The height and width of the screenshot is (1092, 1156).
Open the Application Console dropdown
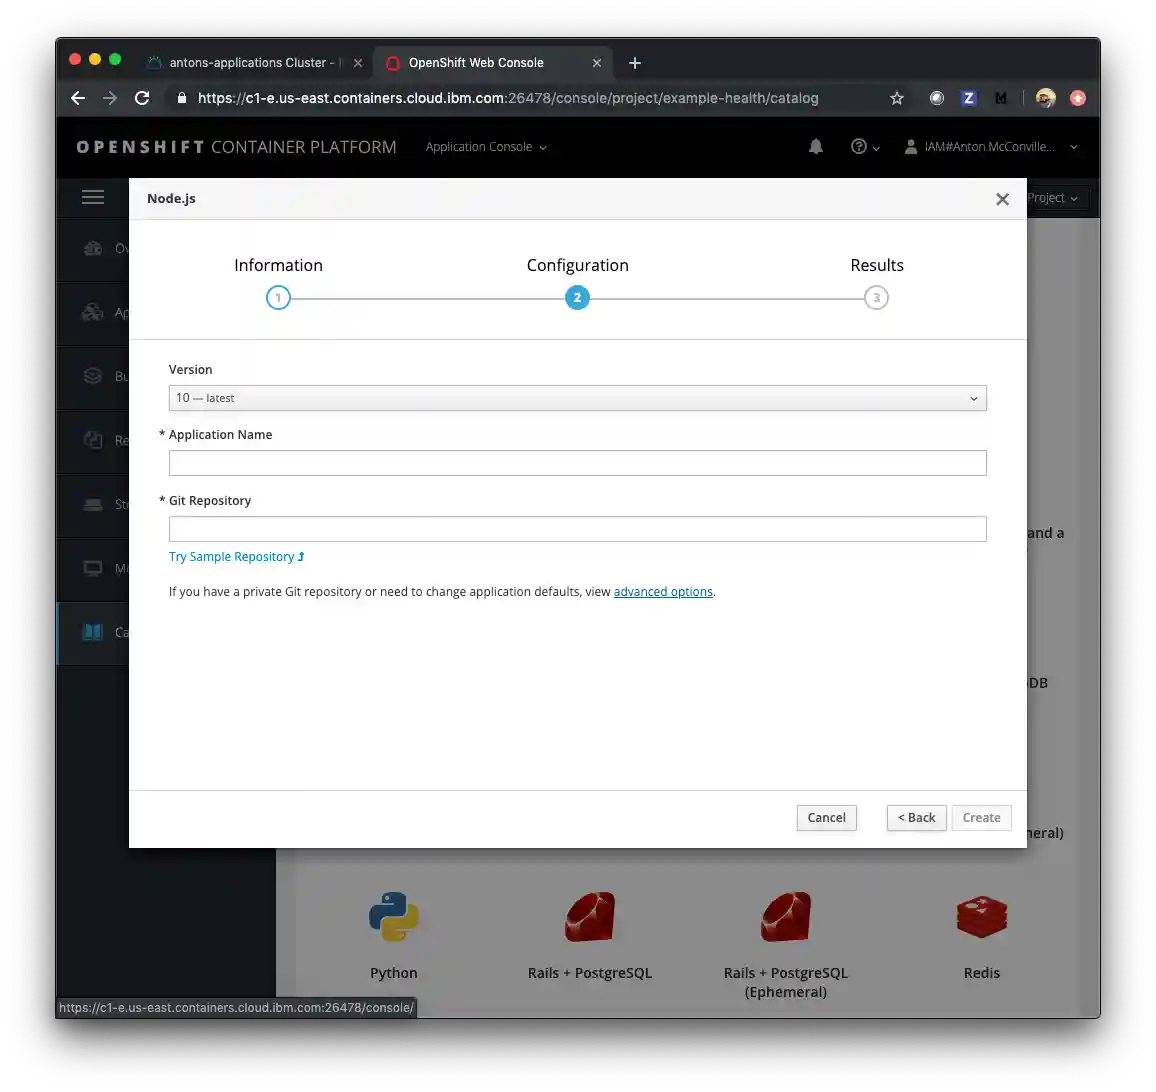[x=486, y=146]
